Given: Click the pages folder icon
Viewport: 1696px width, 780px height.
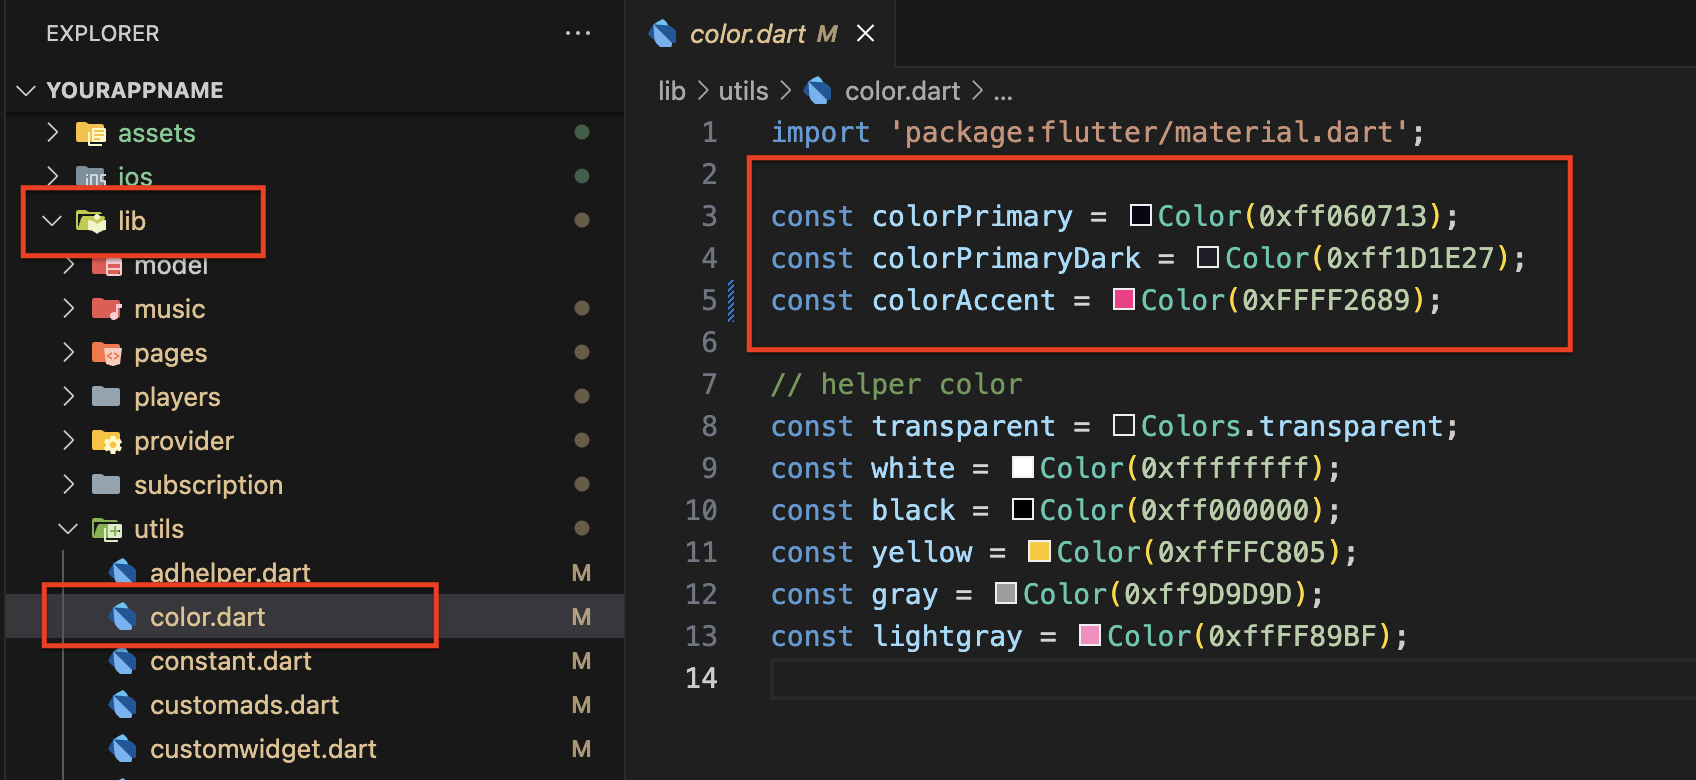Looking at the screenshot, I should (106, 353).
